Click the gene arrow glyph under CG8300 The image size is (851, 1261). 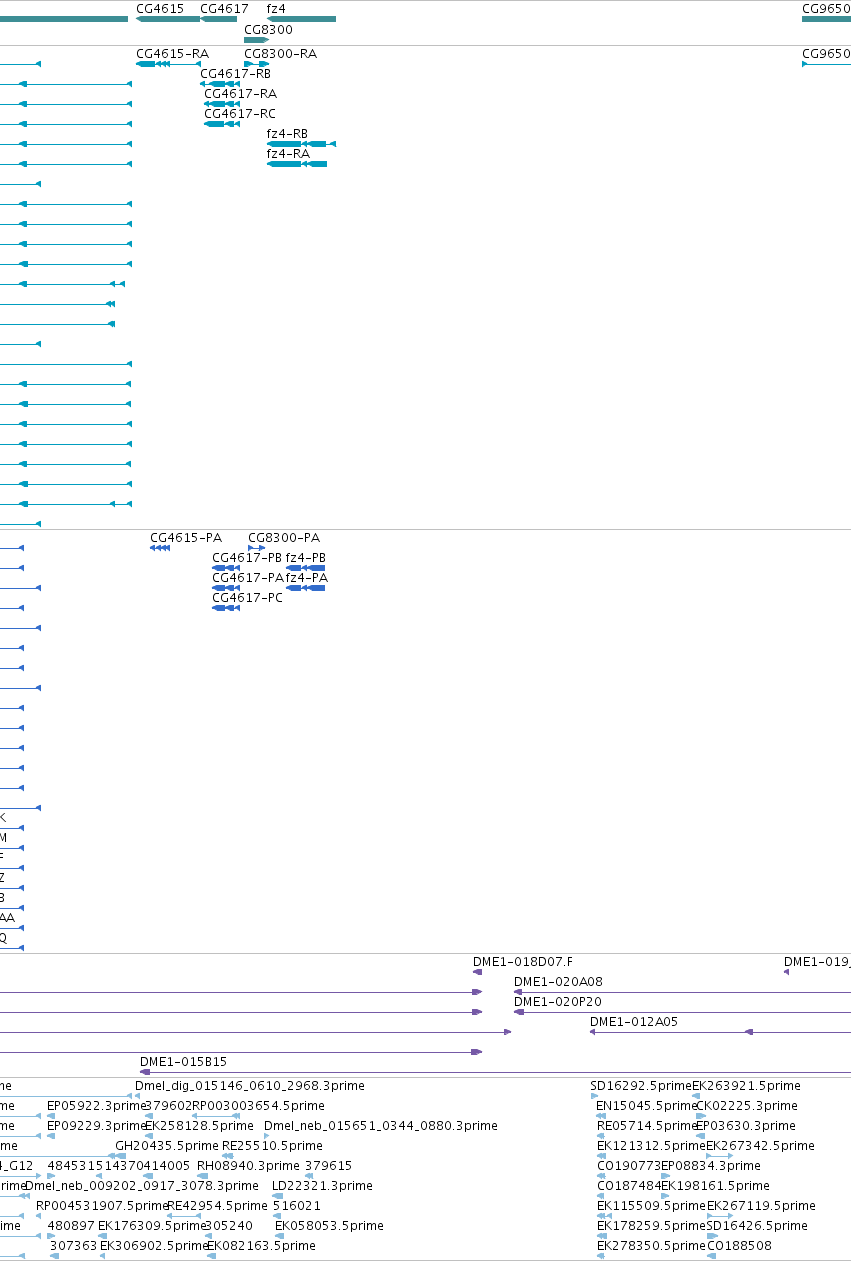click(256, 40)
